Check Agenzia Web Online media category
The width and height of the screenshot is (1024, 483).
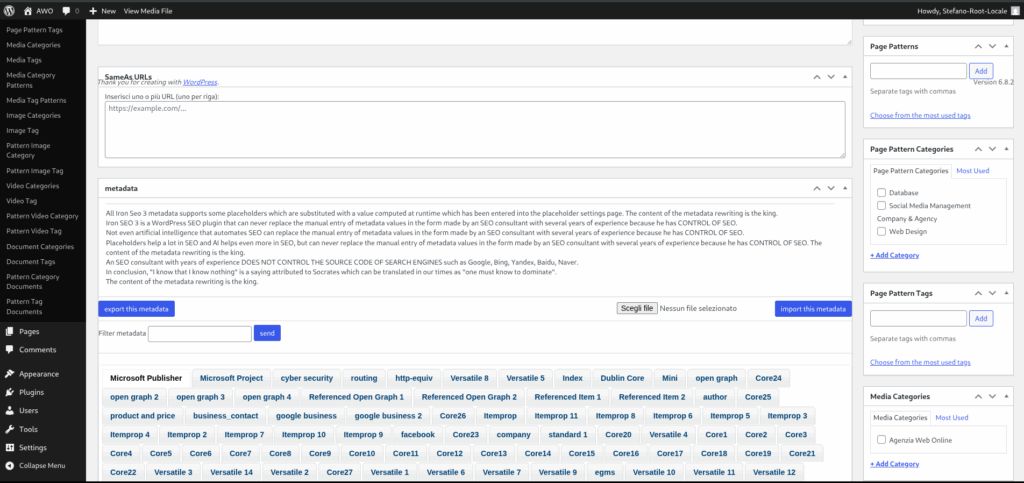coord(882,440)
